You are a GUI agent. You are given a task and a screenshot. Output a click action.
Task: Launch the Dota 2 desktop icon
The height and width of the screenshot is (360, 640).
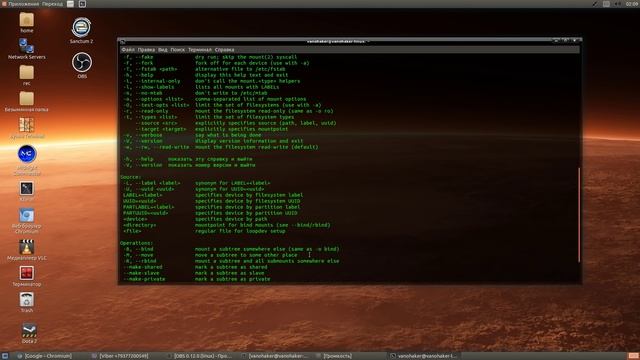(29, 333)
